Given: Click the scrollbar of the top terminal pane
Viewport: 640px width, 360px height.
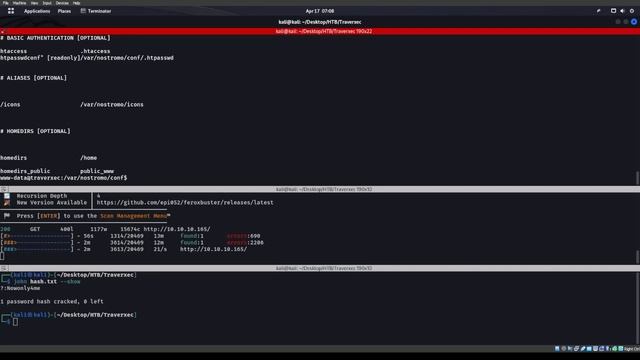Looking at the screenshot, I should (x=638, y=178).
